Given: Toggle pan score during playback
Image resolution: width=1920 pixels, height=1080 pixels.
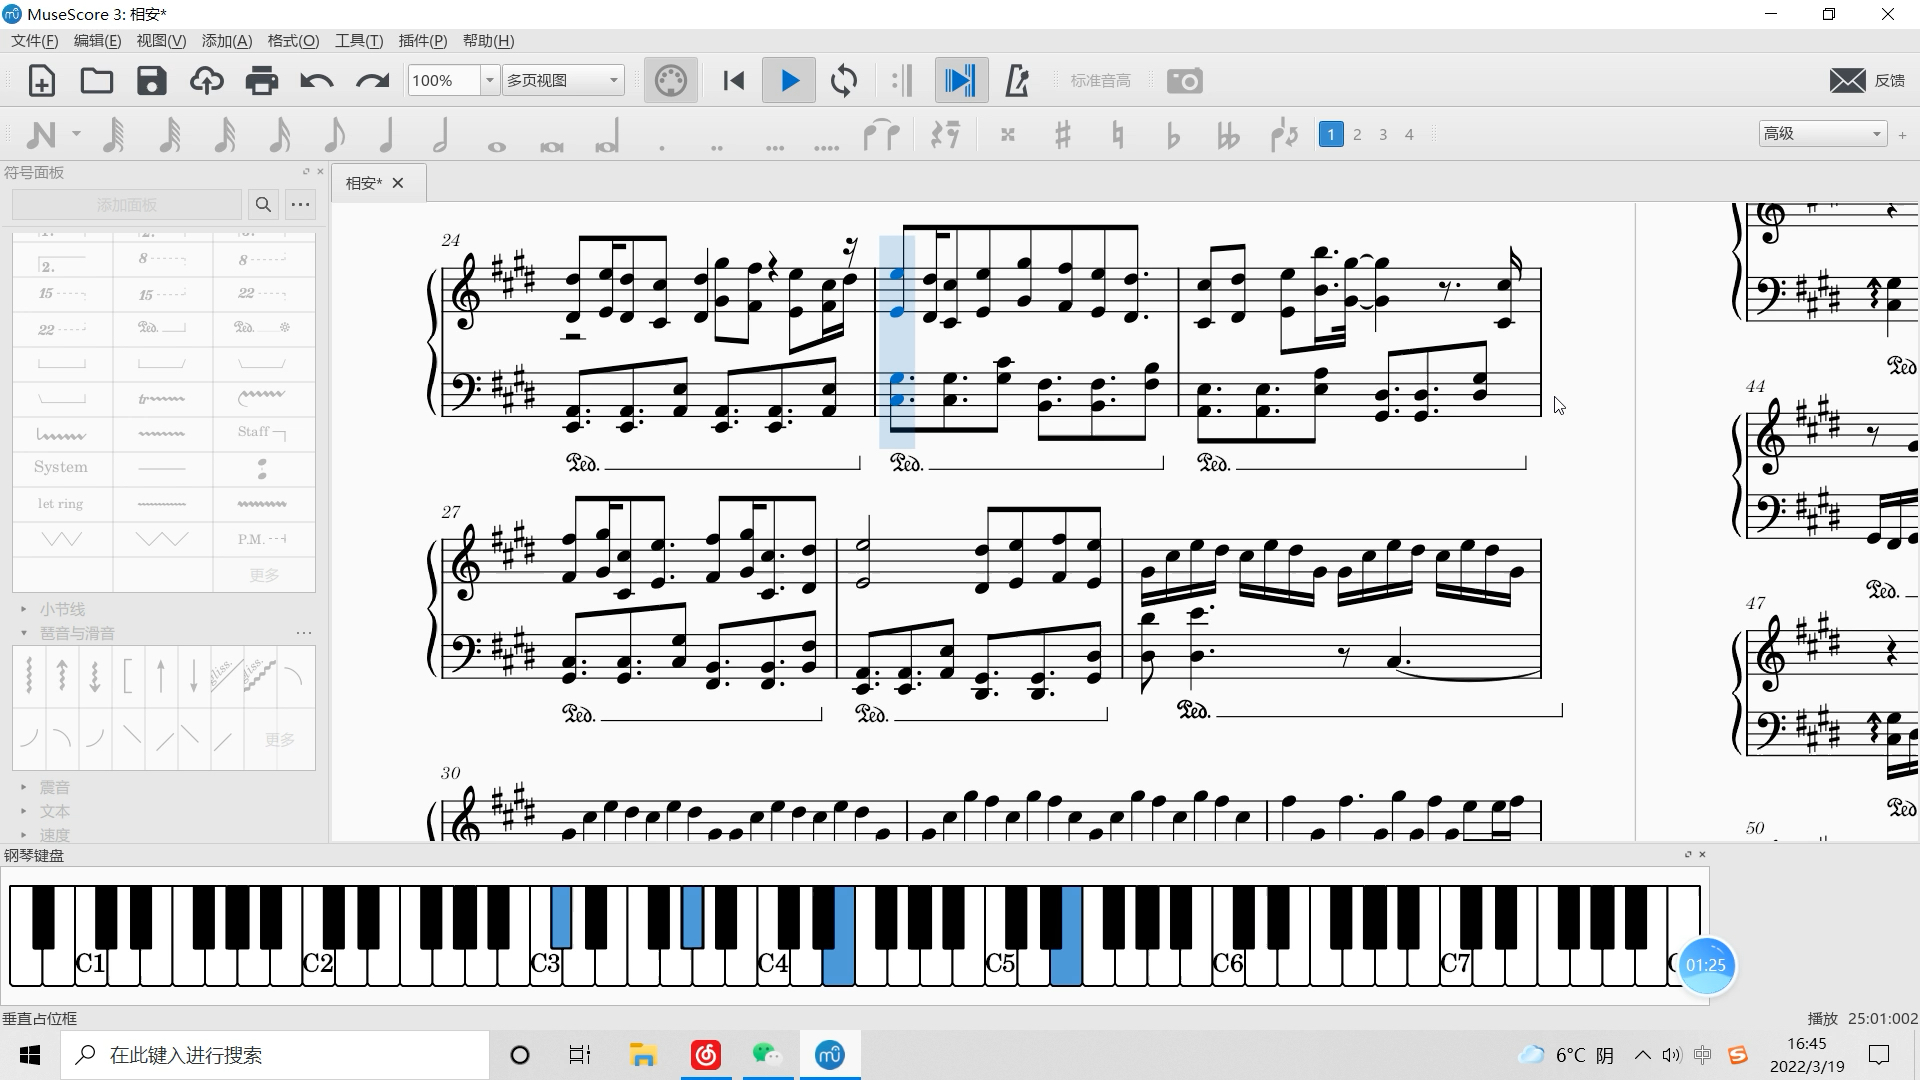Looking at the screenshot, I should [x=960, y=81].
